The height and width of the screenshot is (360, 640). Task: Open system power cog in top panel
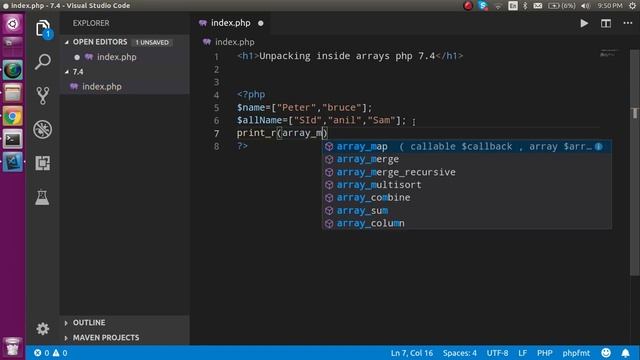coord(633,6)
